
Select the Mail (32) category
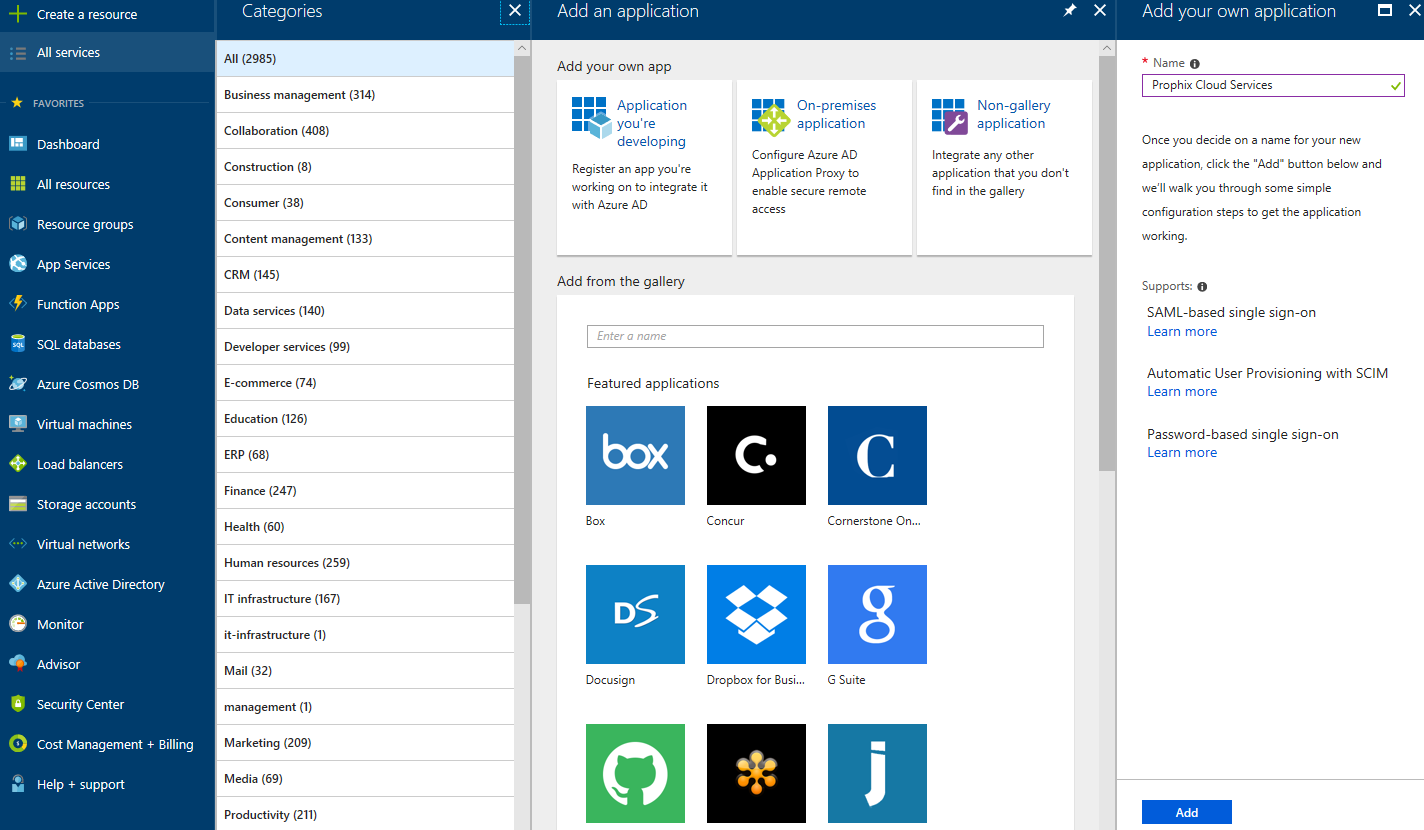(x=365, y=671)
